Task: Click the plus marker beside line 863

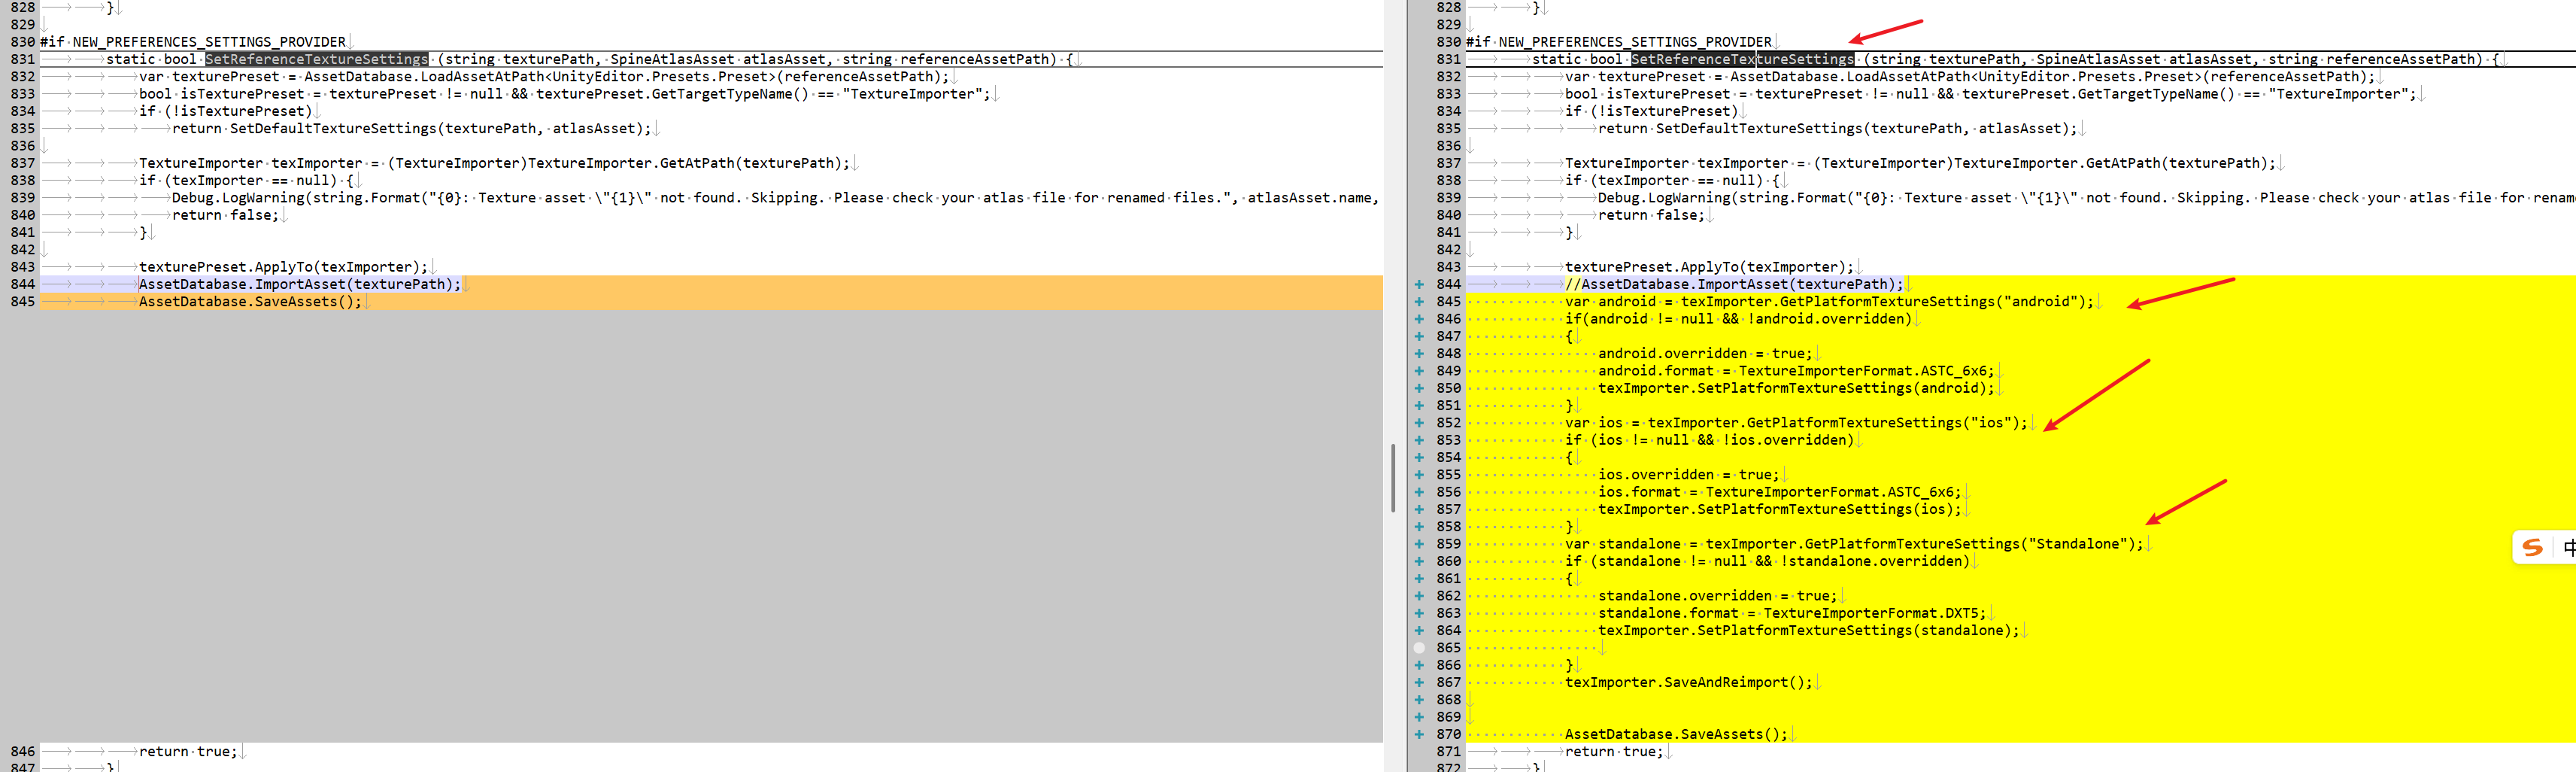Action: click(x=1419, y=613)
